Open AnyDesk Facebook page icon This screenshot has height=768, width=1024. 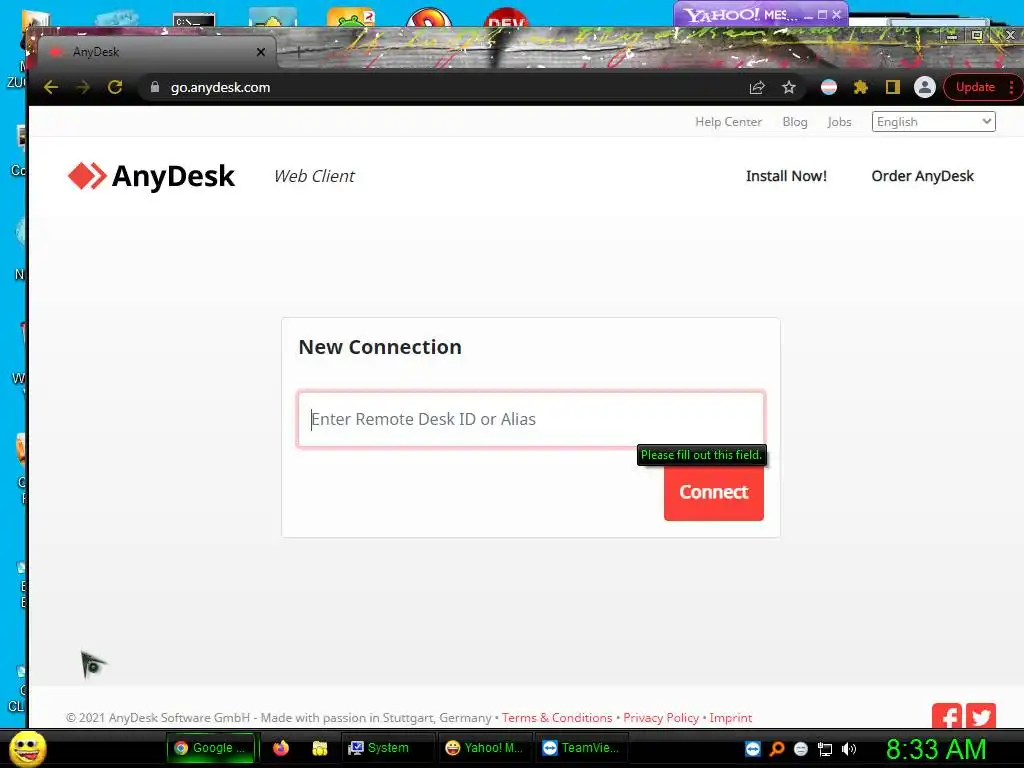pos(947,716)
